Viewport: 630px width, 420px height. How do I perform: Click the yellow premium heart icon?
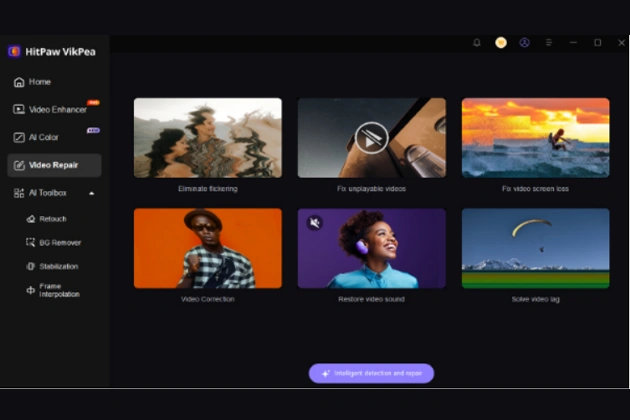click(x=501, y=43)
